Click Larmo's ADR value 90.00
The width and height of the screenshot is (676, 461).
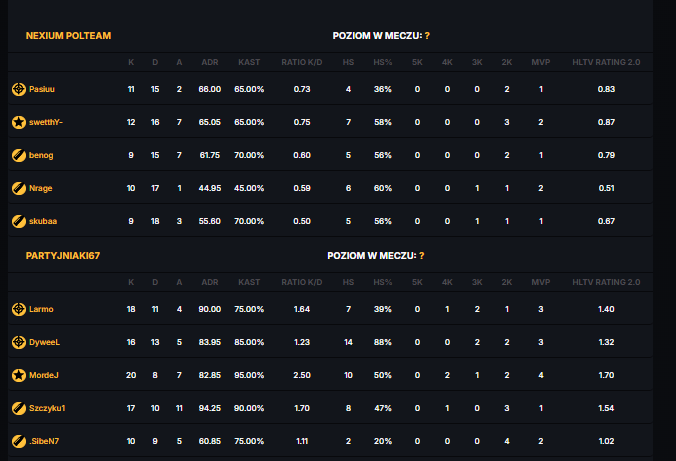(x=210, y=309)
